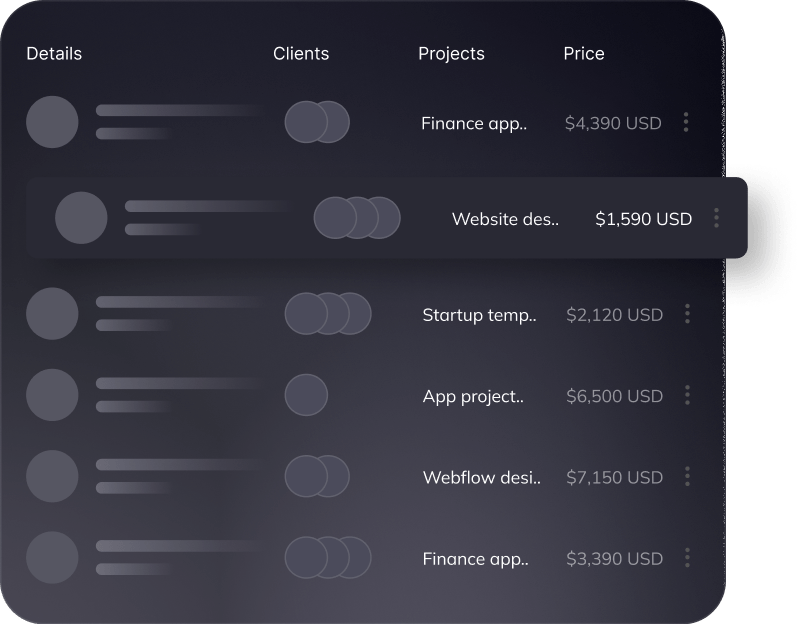
Task: Click the single client avatar in App project.. row
Action: (x=306, y=395)
